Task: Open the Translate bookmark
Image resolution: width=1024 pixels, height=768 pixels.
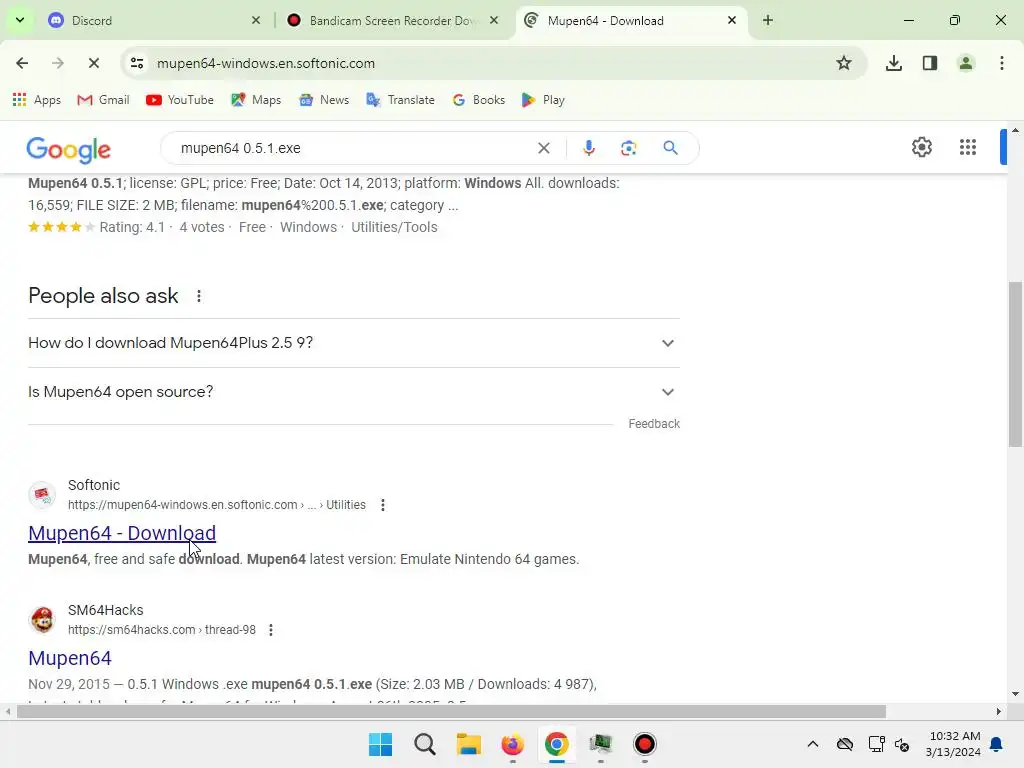Action: [x=400, y=100]
